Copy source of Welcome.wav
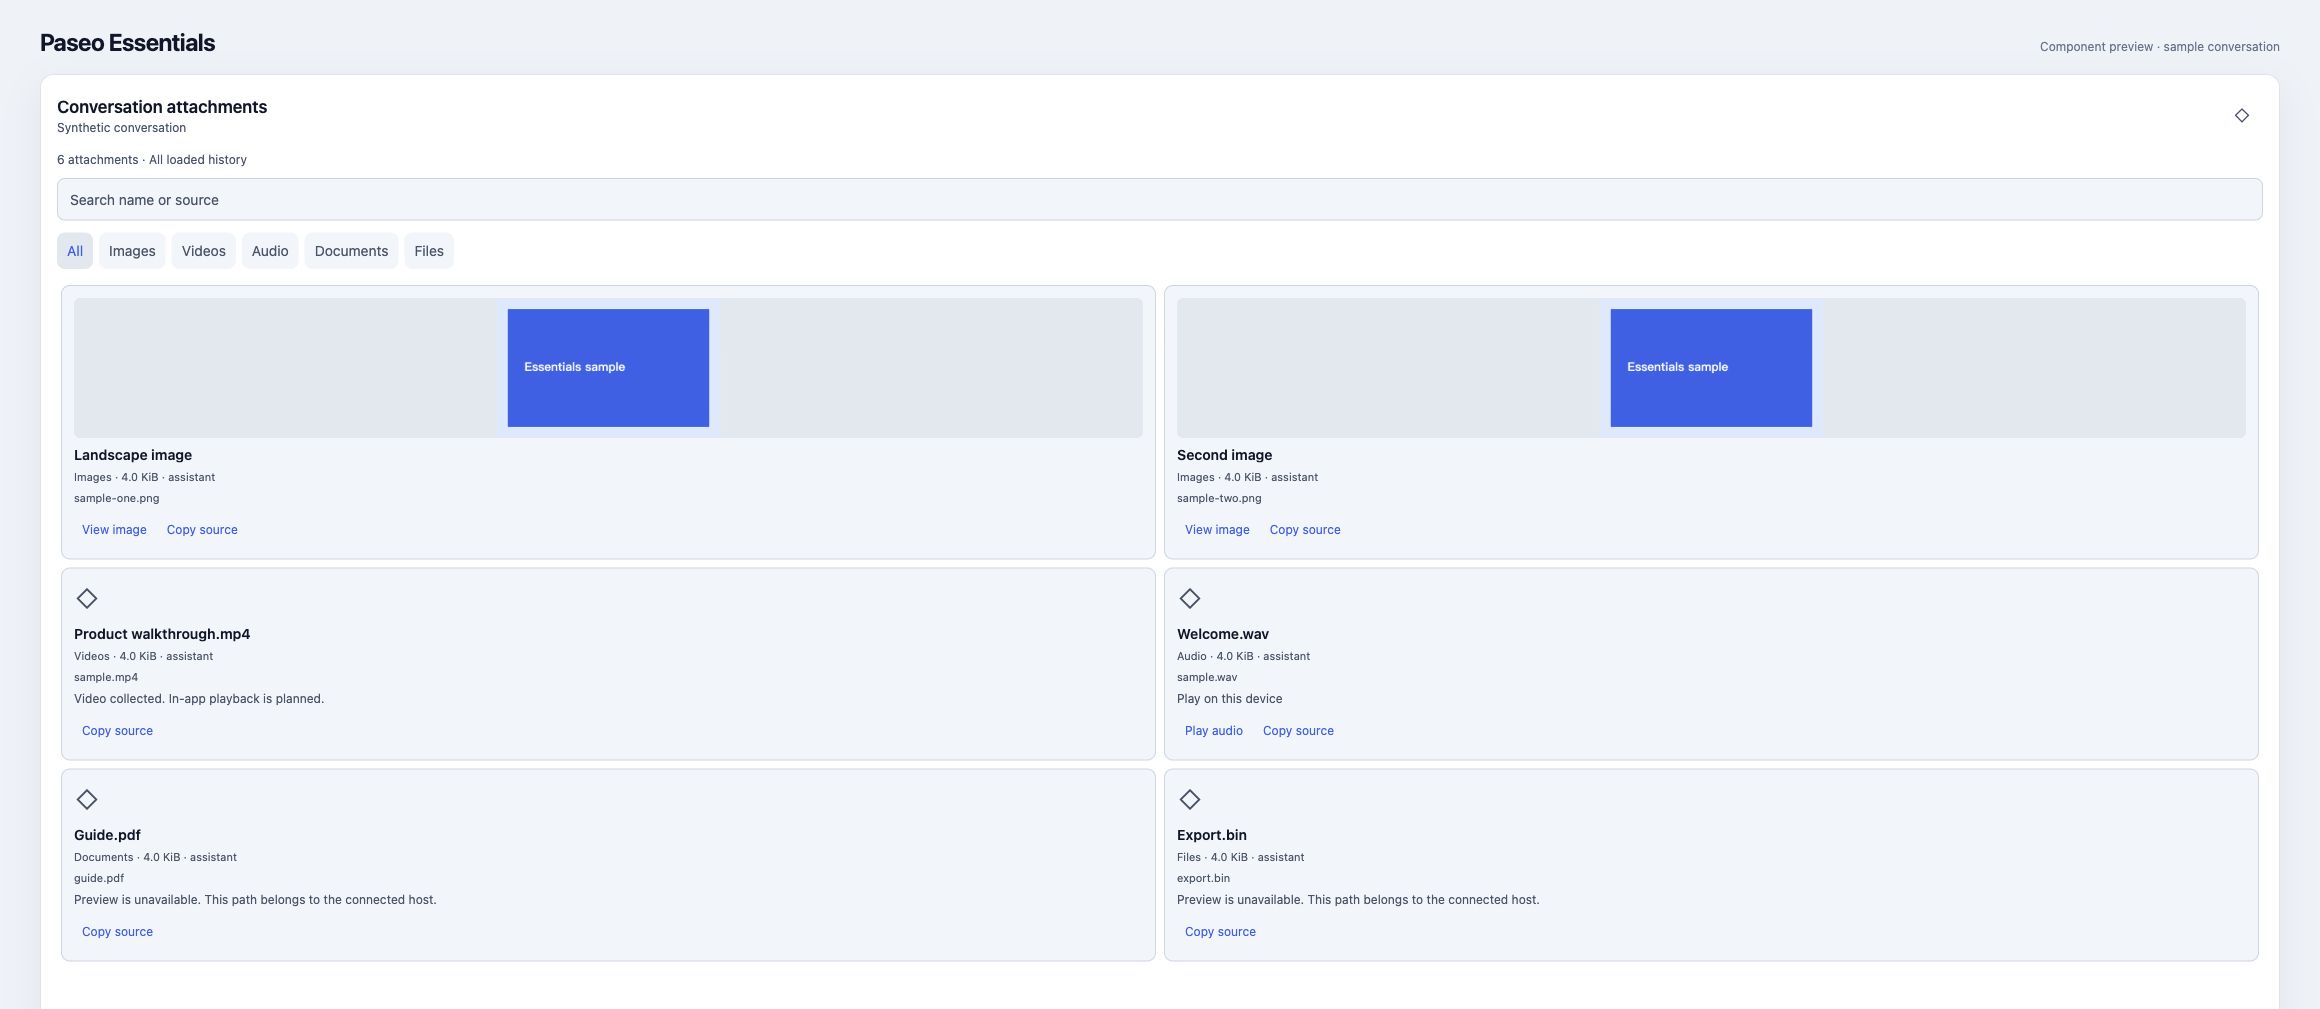The width and height of the screenshot is (2320, 1009). [x=1298, y=731]
